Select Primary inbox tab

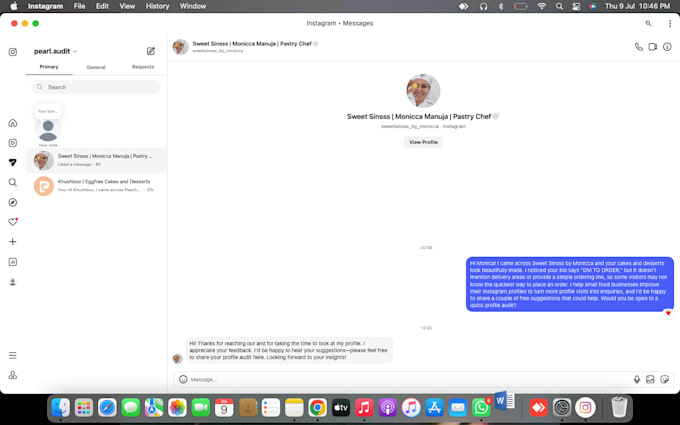click(x=49, y=67)
